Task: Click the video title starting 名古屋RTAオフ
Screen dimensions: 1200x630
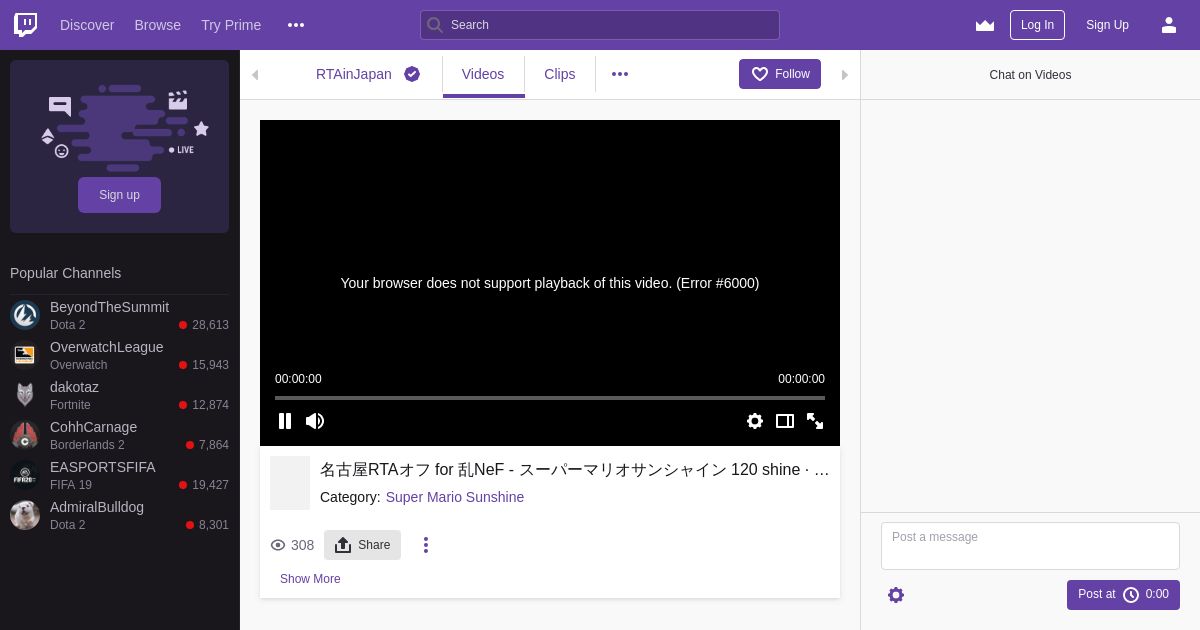Action: point(575,470)
